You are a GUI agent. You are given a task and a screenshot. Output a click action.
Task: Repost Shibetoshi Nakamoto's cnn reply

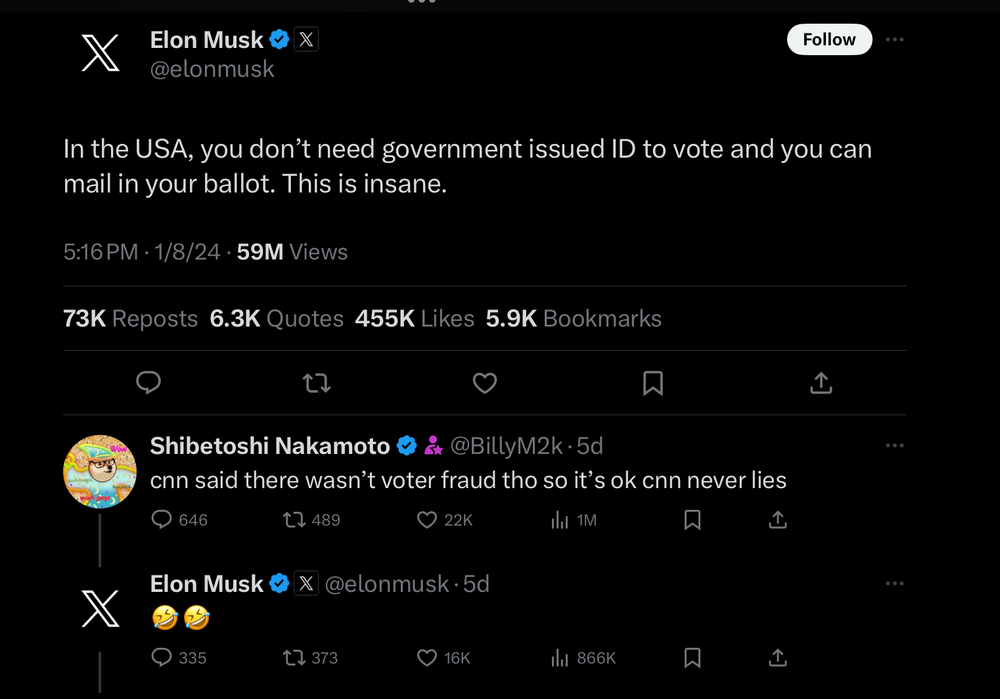tap(294, 520)
